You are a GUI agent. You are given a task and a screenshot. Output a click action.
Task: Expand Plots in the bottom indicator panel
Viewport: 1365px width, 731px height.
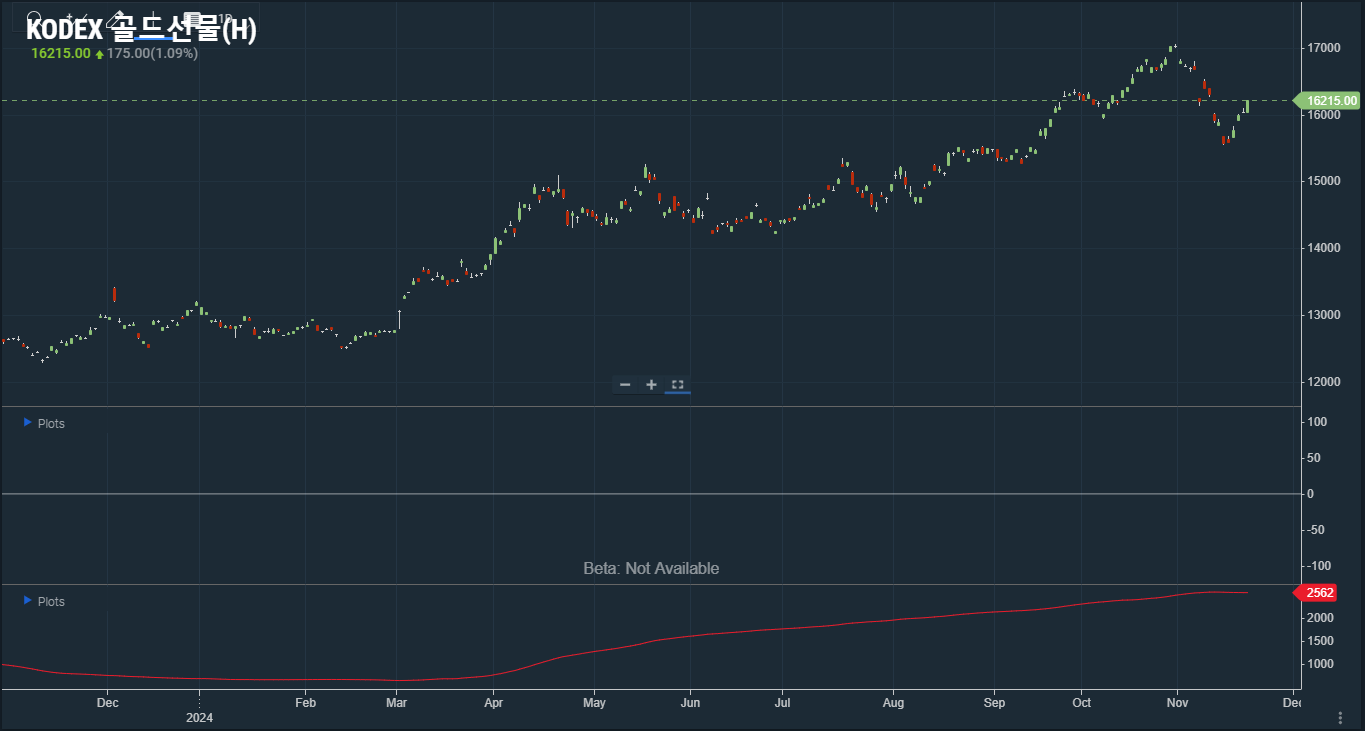(x=44, y=601)
